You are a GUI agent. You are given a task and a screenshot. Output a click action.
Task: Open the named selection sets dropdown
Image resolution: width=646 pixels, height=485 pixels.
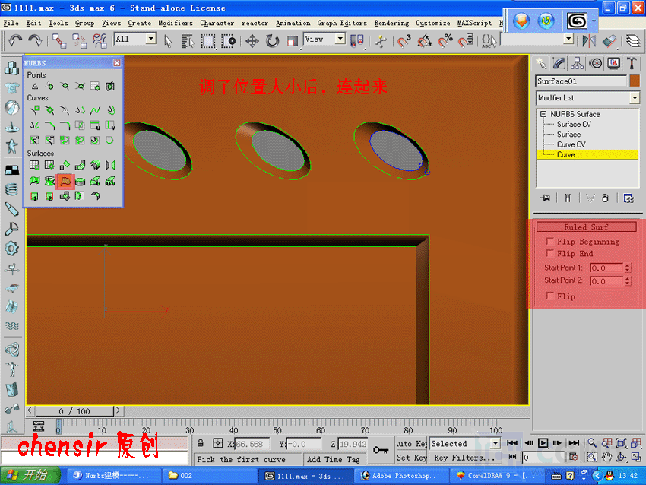pos(569,39)
